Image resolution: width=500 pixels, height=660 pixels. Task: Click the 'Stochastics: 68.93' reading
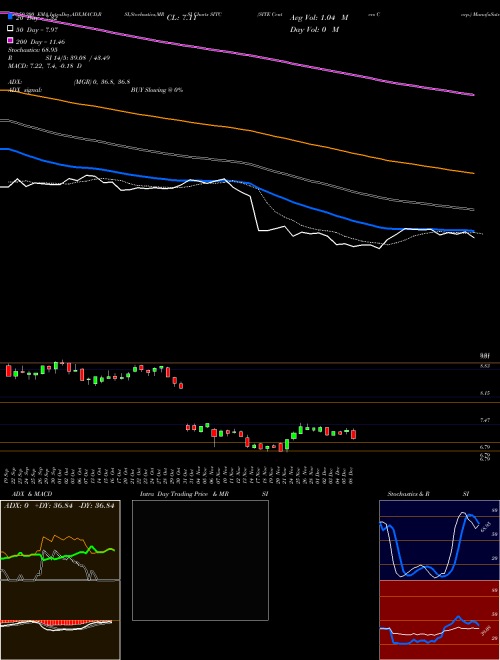pos(32,50)
